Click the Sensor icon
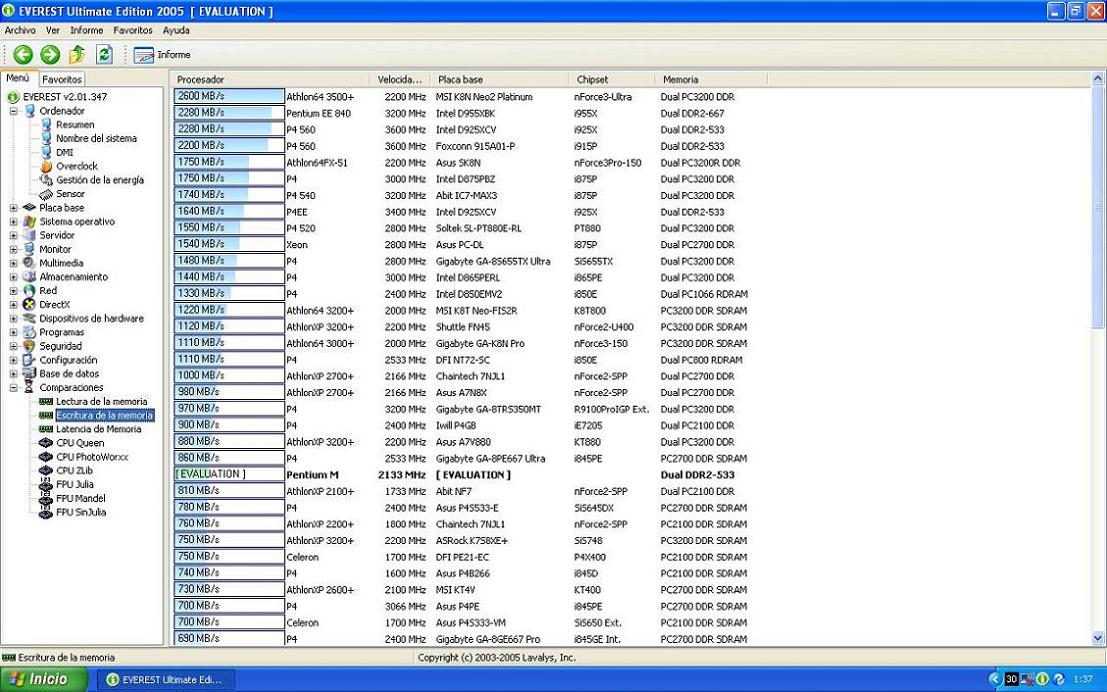The image size is (1107, 692). (46, 193)
